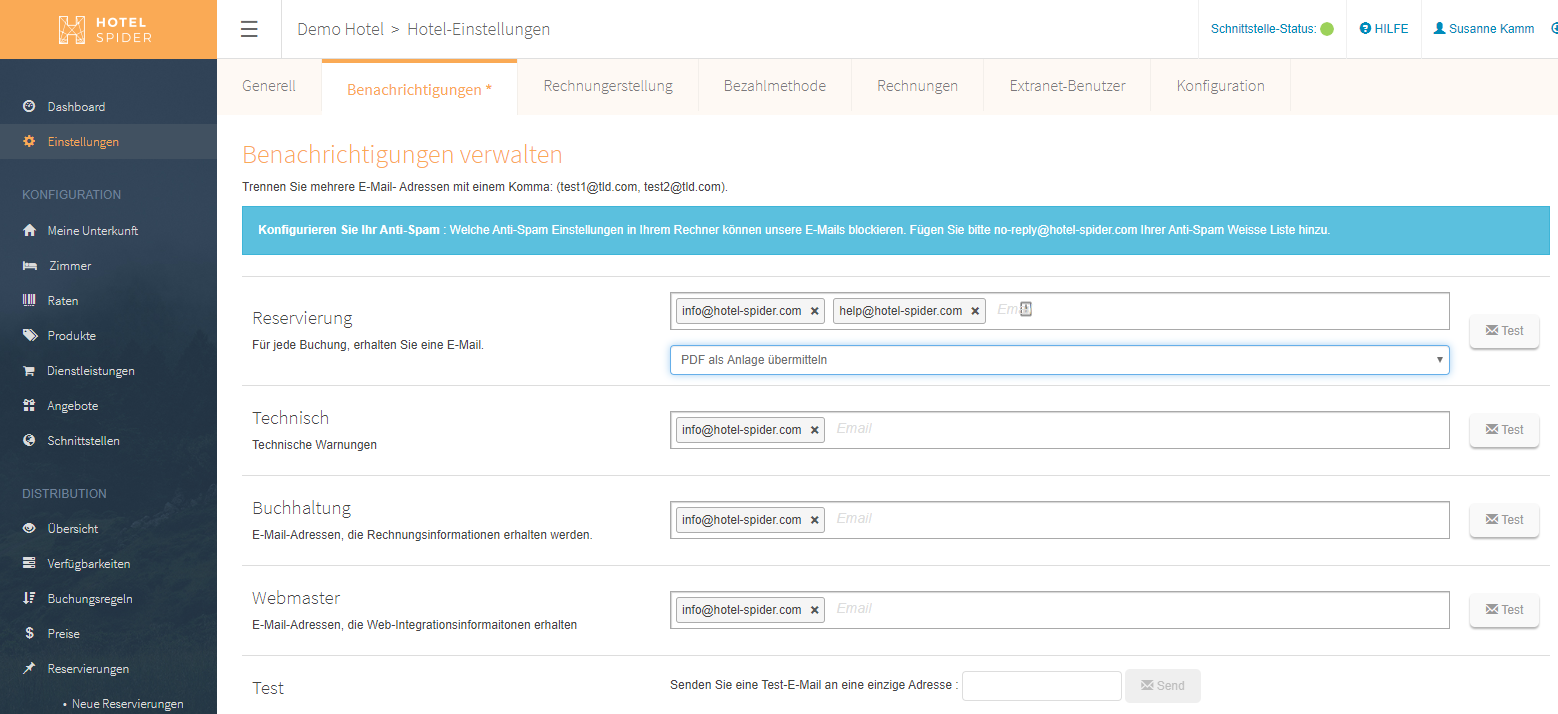Viewport: 1558px width, 714px height.
Task: Click the Produkte tag icon
Action: tap(29, 335)
